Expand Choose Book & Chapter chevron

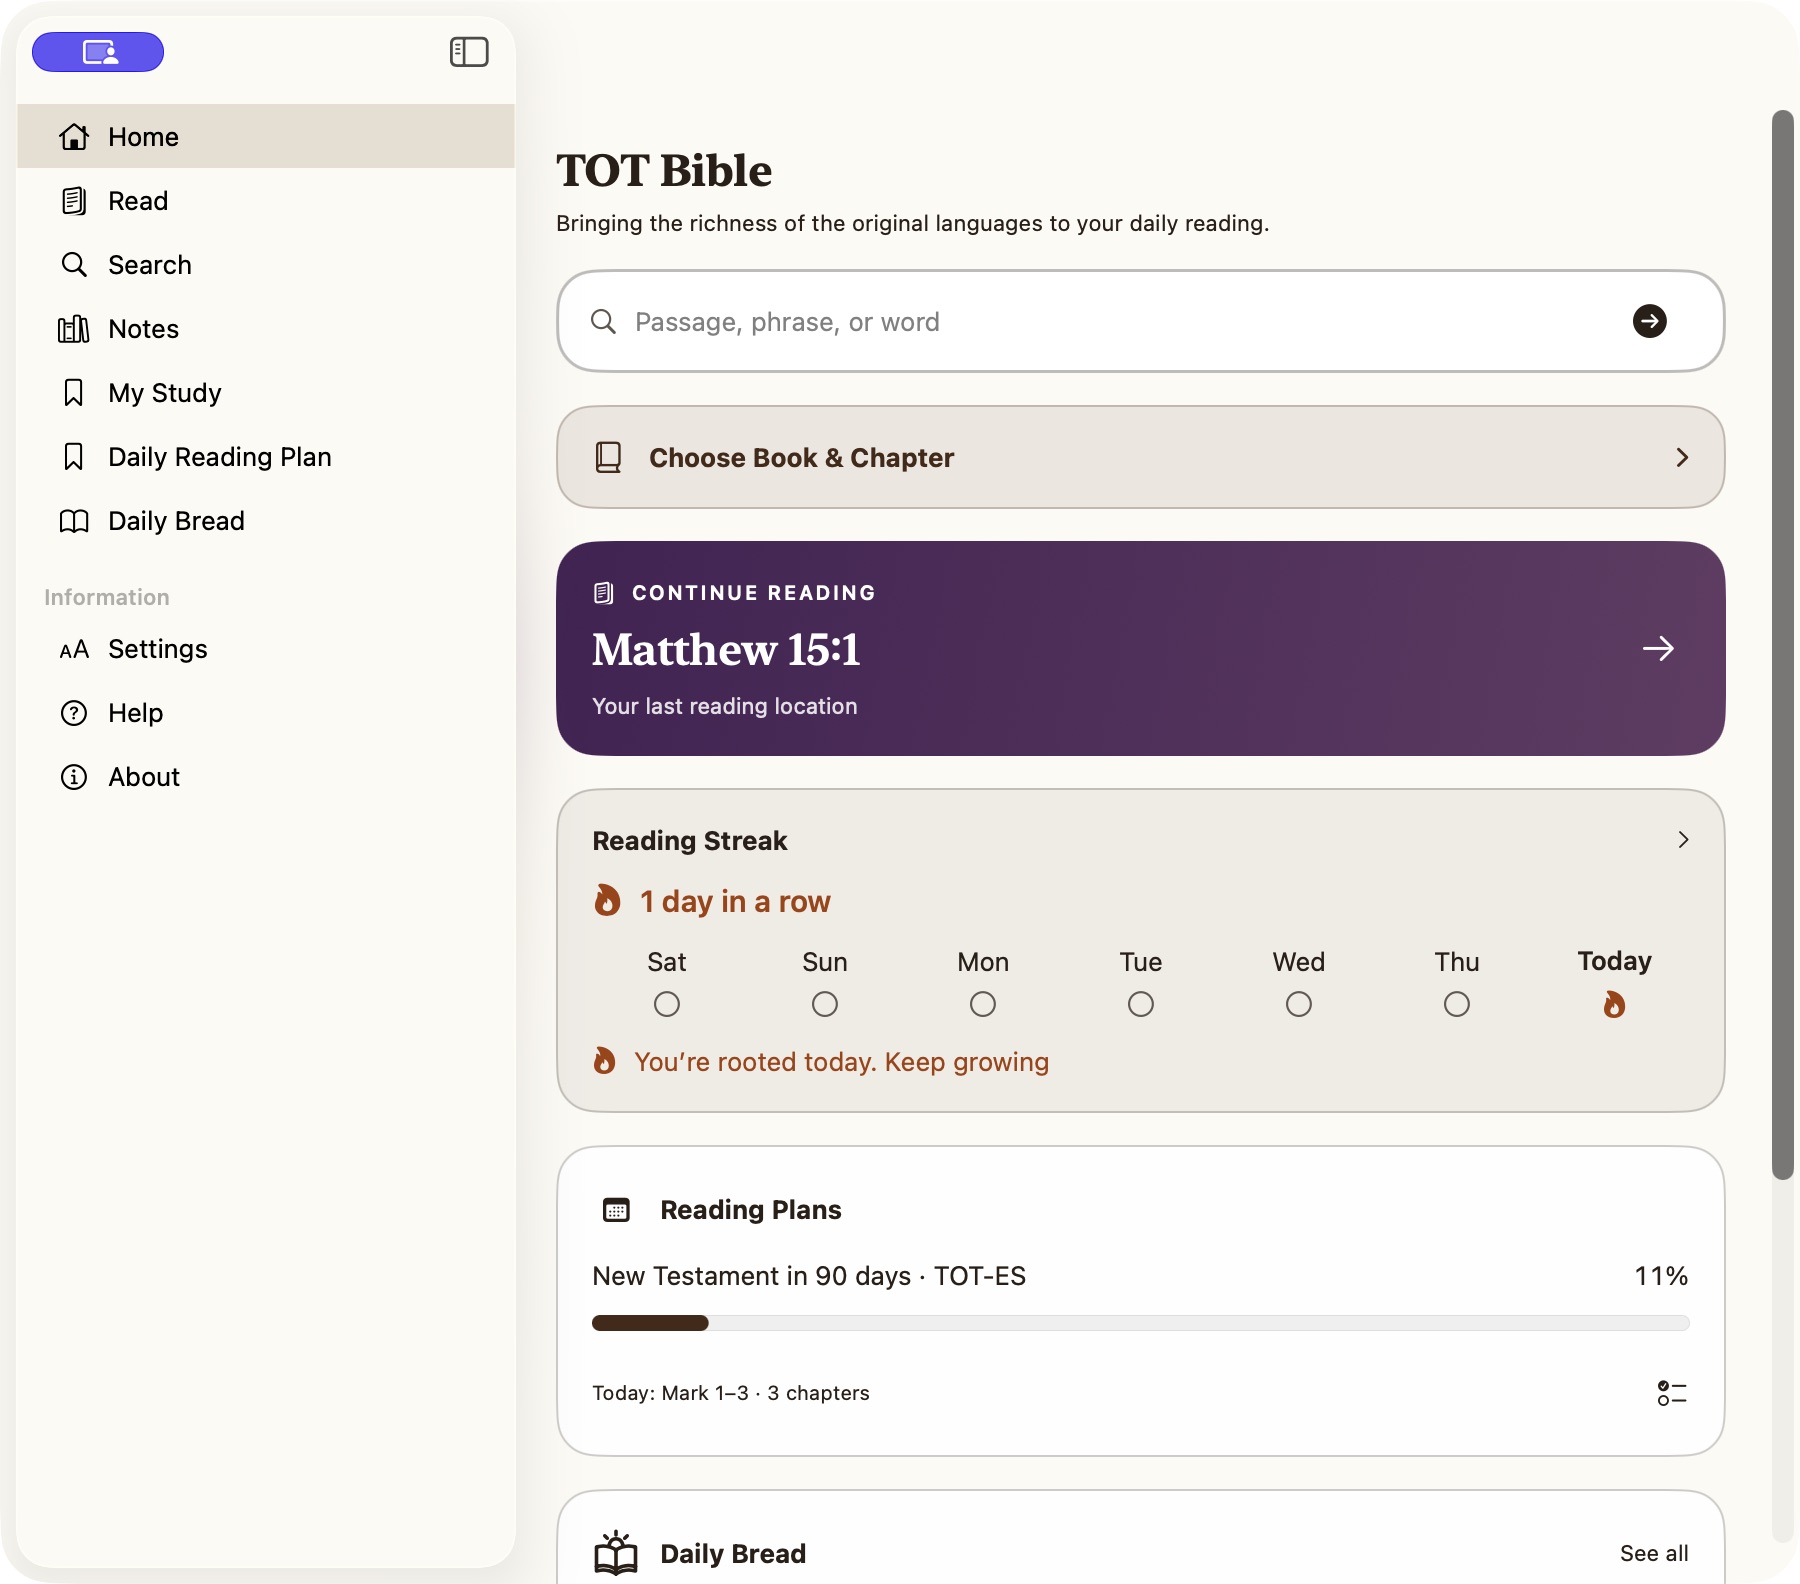coord(1682,457)
